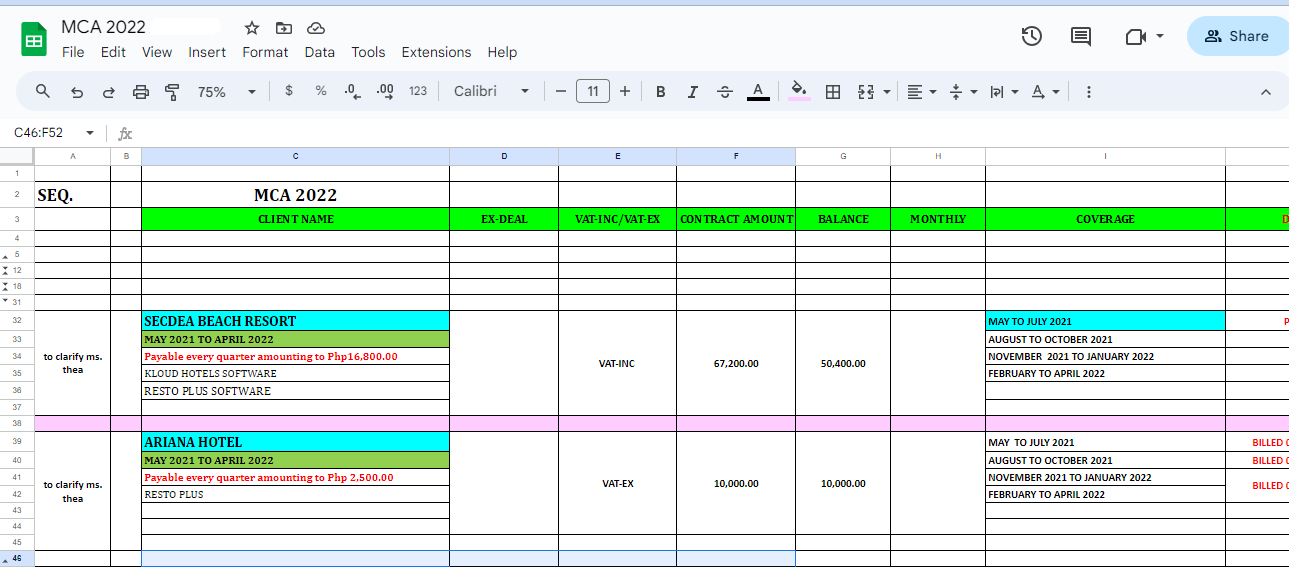The height and width of the screenshot is (567, 1289).
Task: Open the borders tool
Action: tap(832, 91)
